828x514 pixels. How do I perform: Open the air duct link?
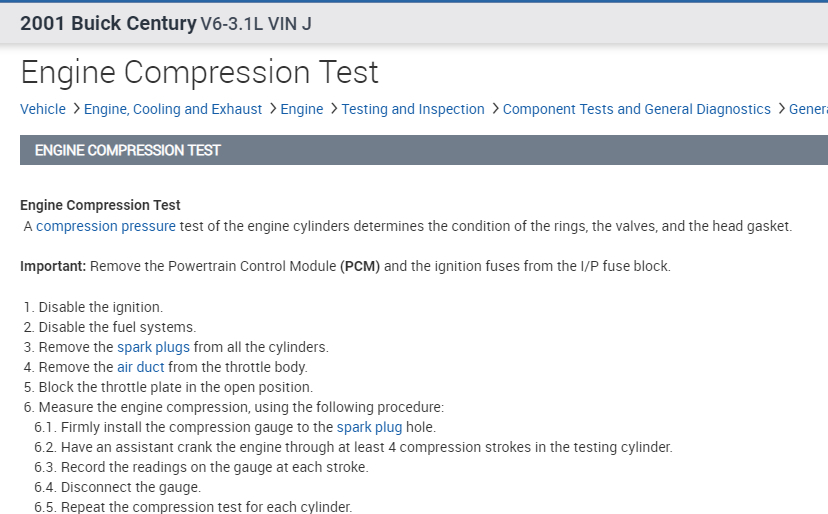coord(140,367)
